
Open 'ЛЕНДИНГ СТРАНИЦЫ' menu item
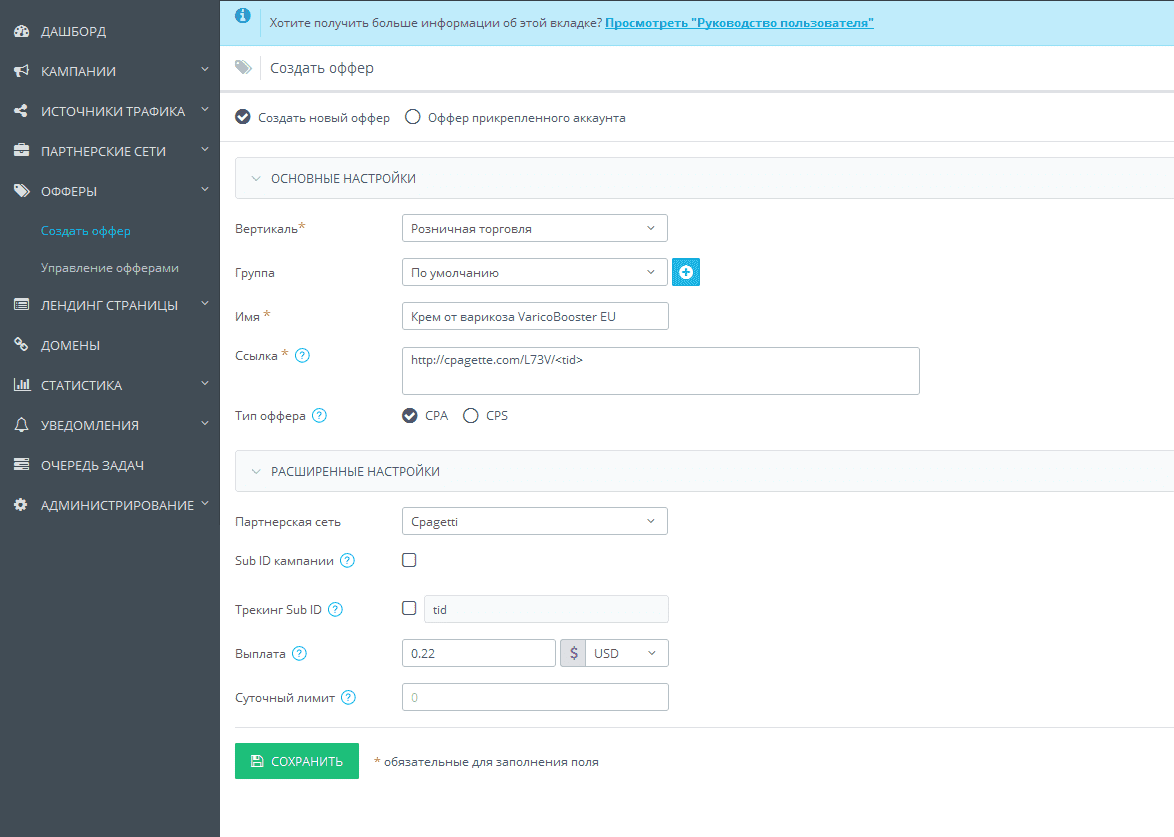pos(109,305)
